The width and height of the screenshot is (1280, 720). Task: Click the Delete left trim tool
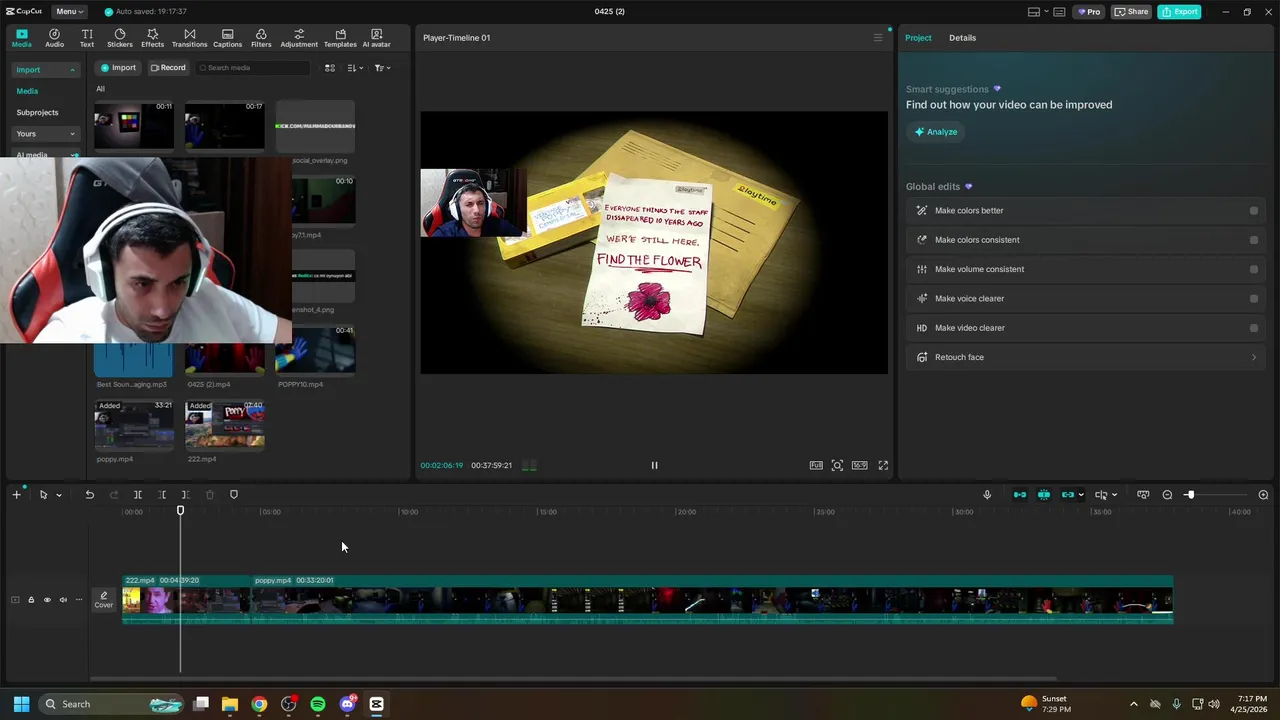[x=162, y=495]
